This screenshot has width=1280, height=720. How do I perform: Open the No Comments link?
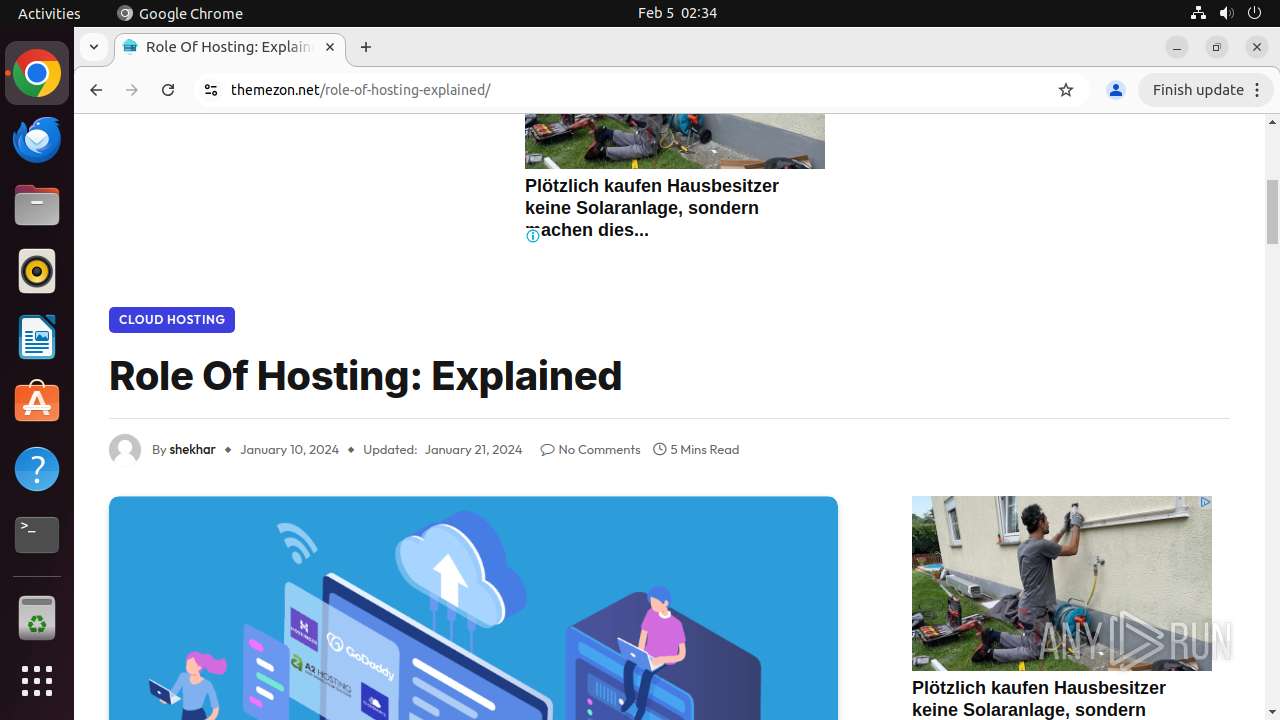coord(599,450)
